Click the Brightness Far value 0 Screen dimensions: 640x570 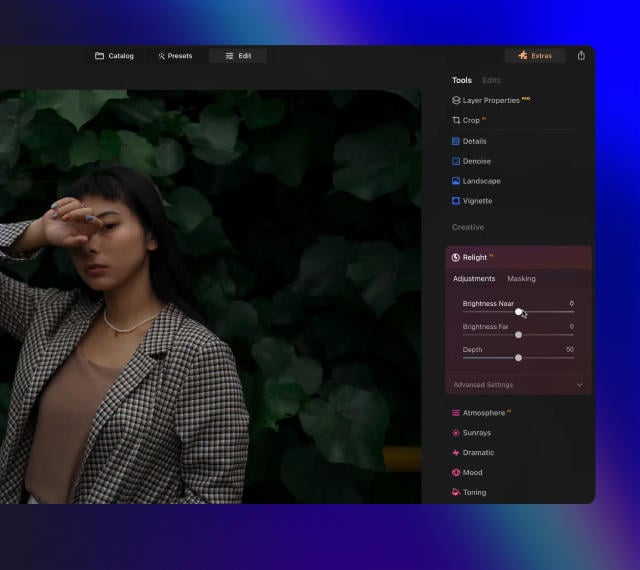[x=571, y=326]
